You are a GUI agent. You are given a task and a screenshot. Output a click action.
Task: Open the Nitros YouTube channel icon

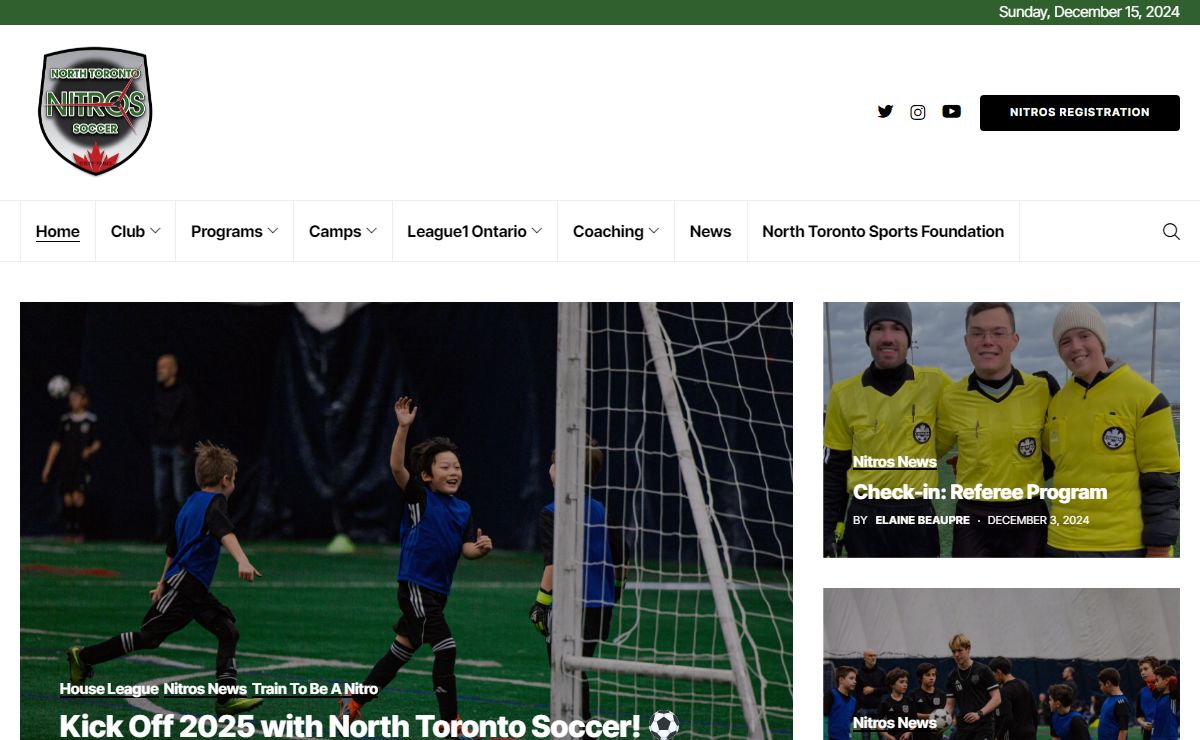point(951,112)
